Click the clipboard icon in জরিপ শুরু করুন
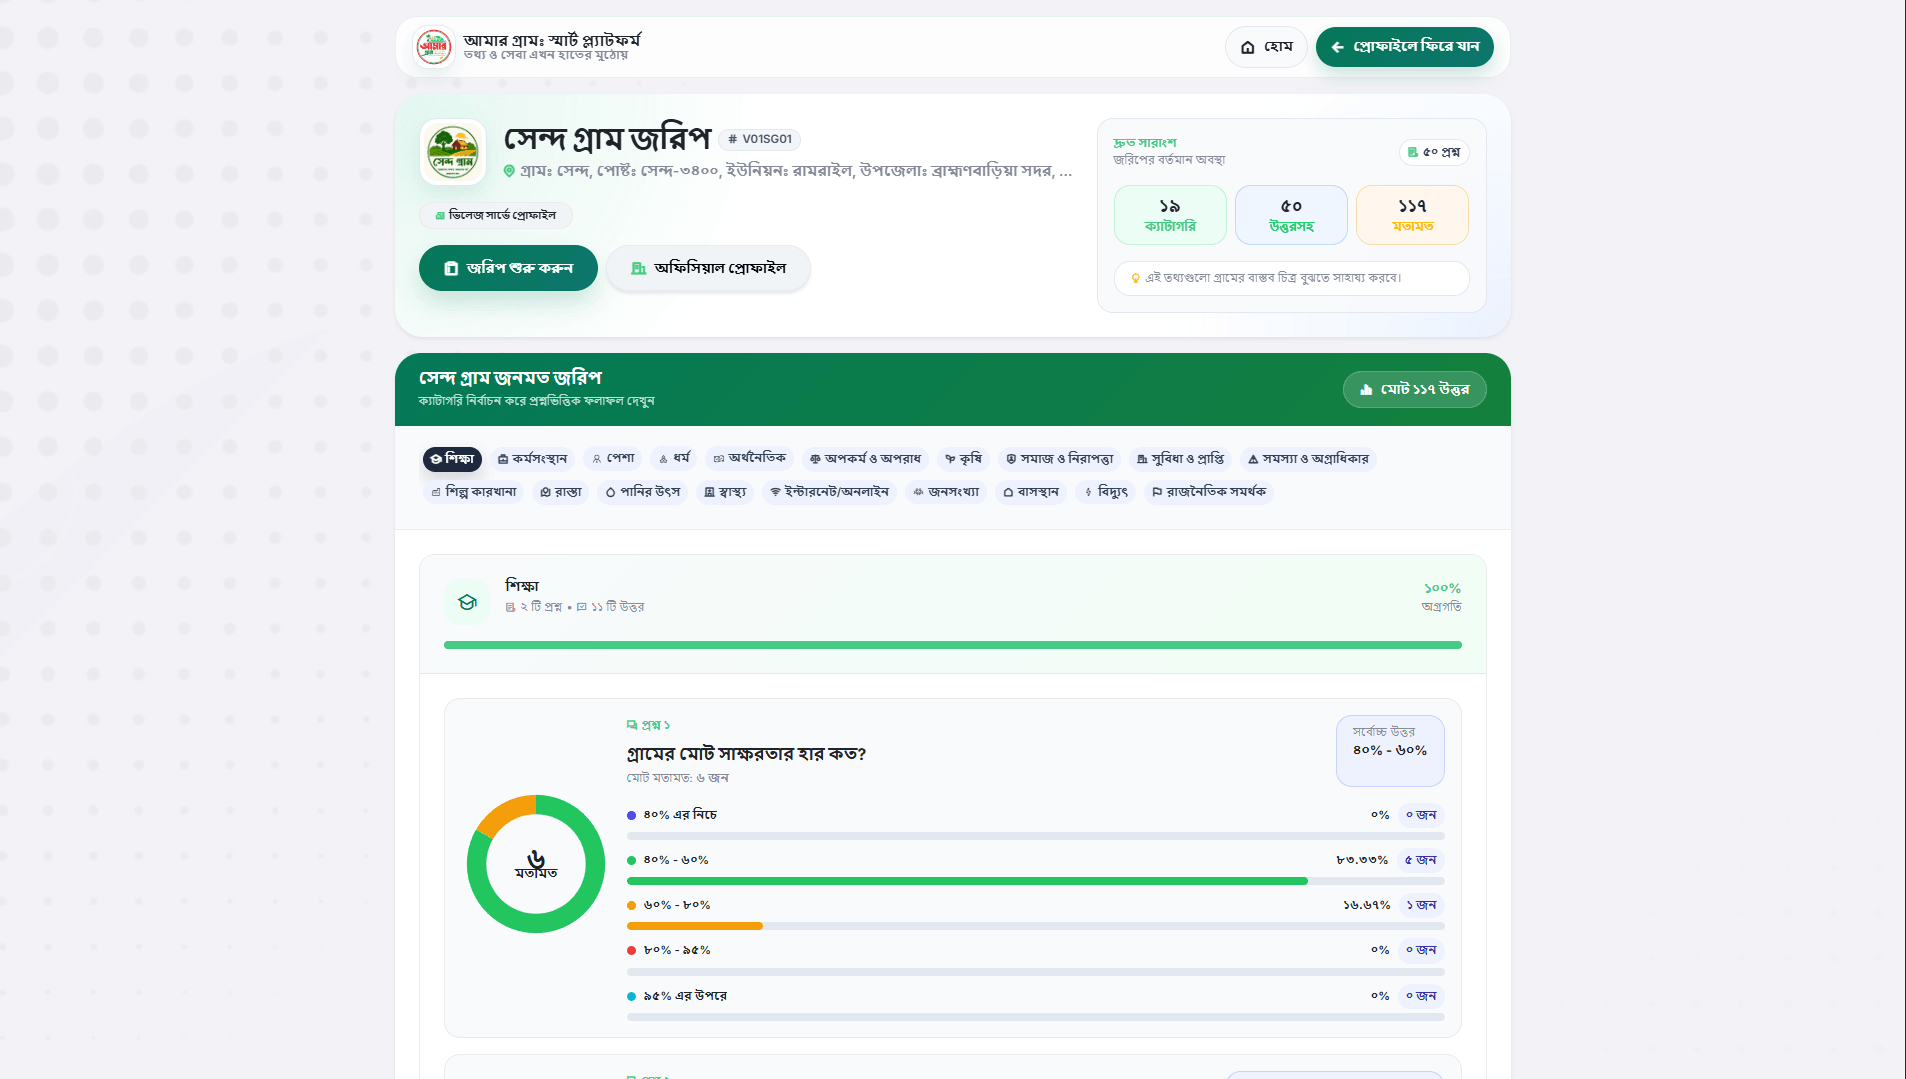 451,268
